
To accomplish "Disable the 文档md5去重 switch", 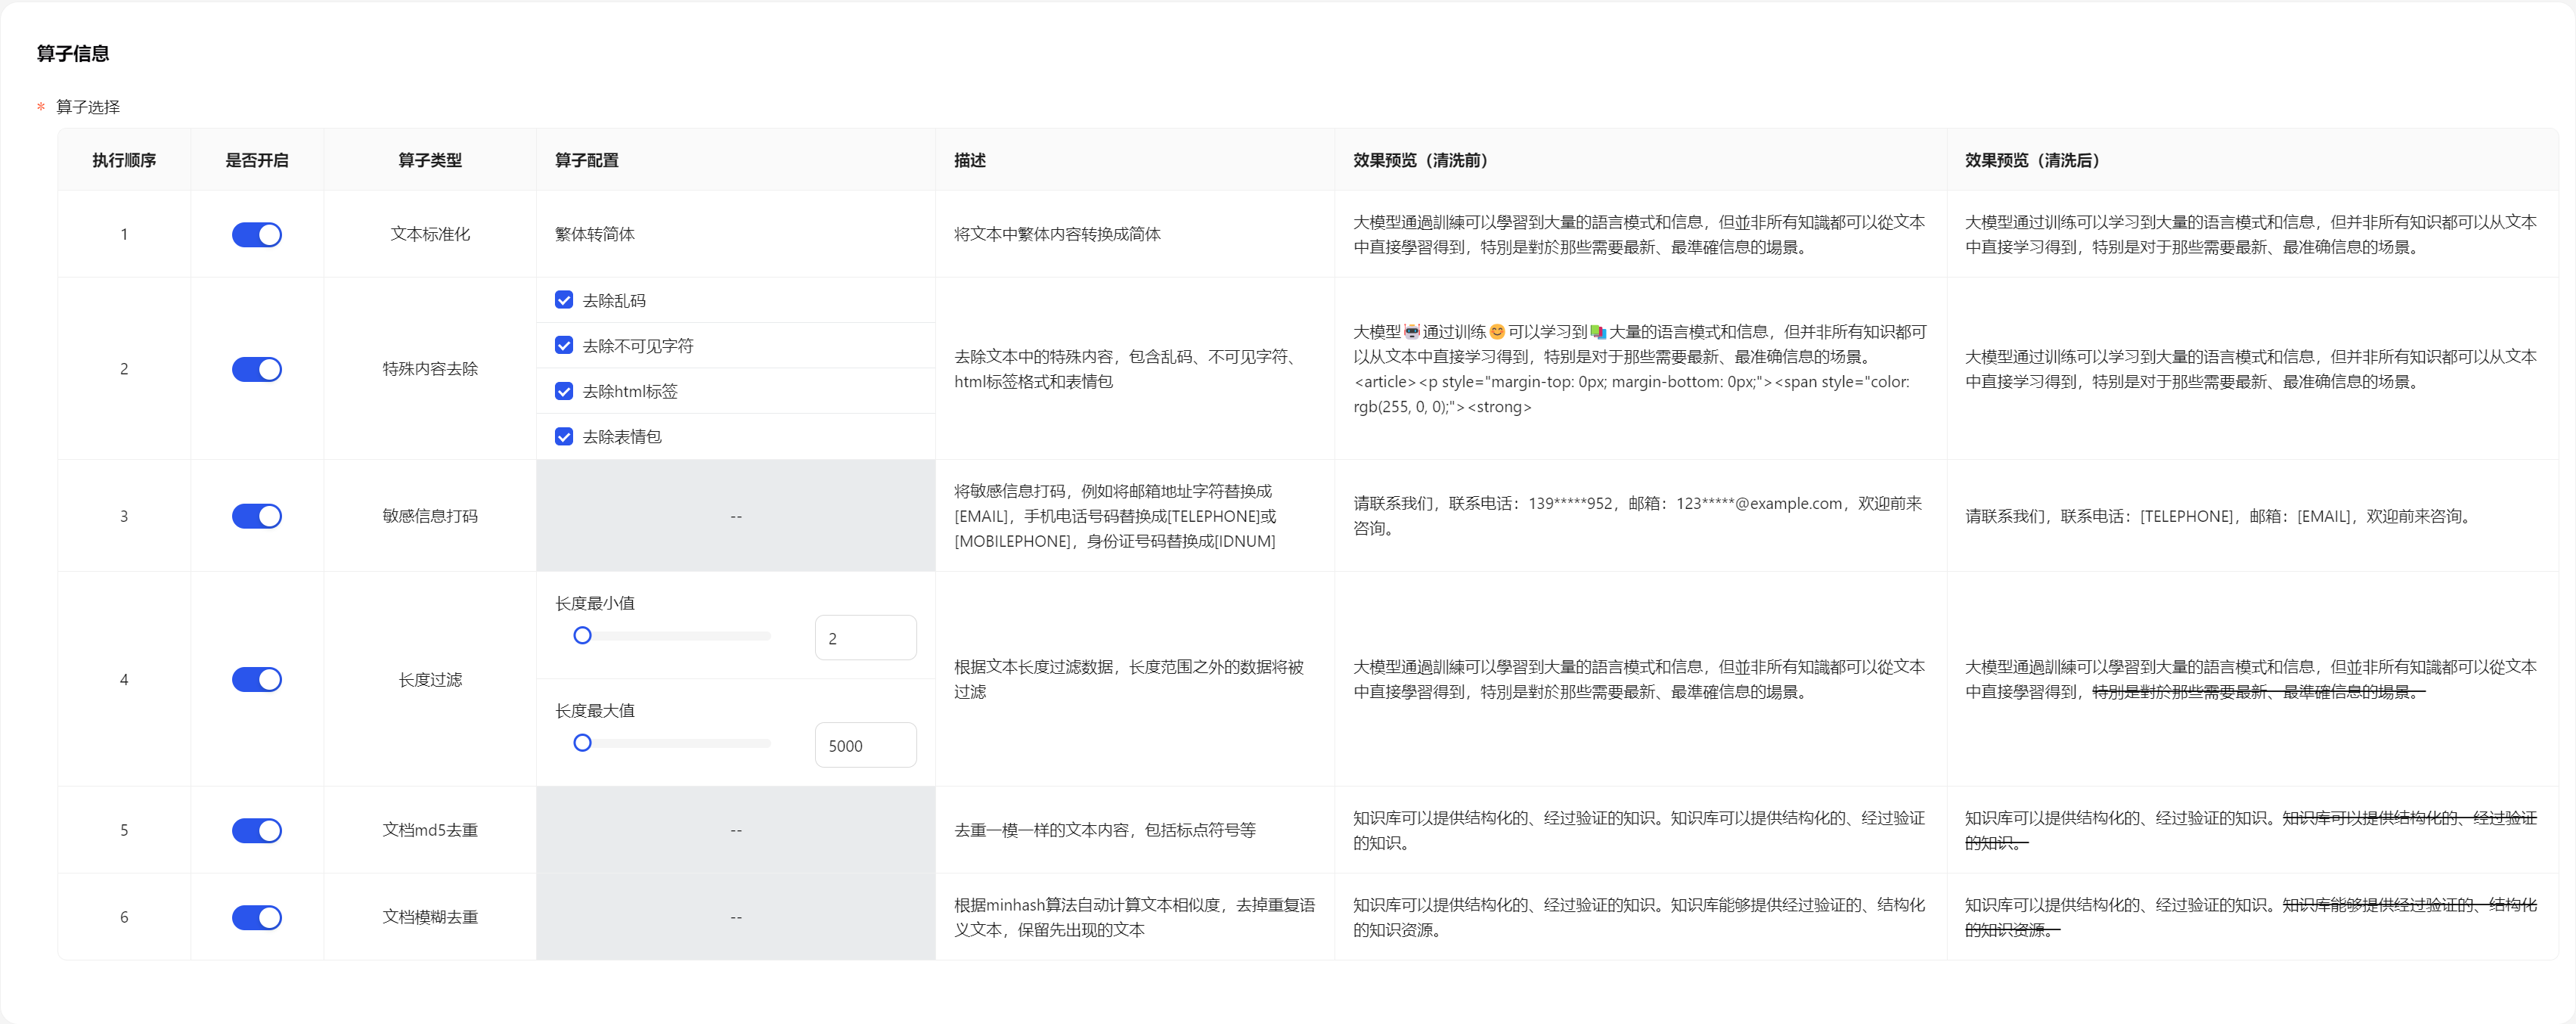I will click(x=257, y=830).
